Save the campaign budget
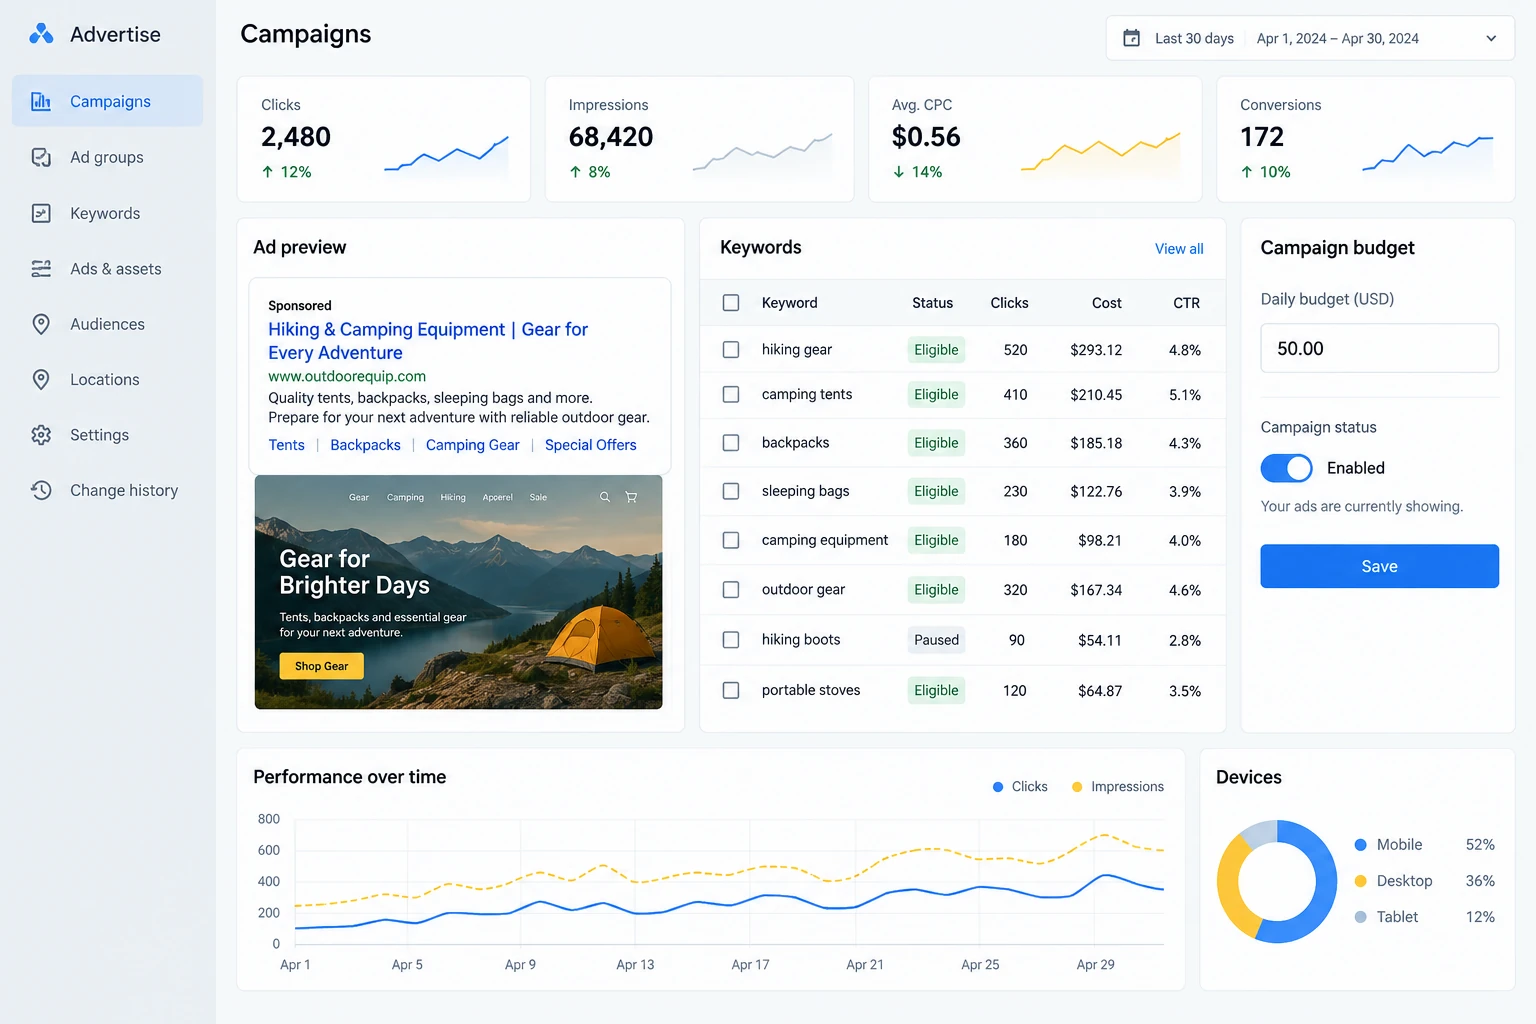The width and height of the screenshot is (1536, 1024). [x=1379, y=566]
